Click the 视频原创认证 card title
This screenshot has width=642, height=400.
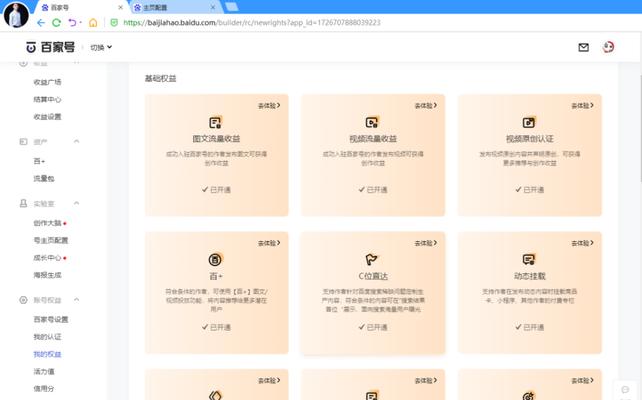[530, 139]
